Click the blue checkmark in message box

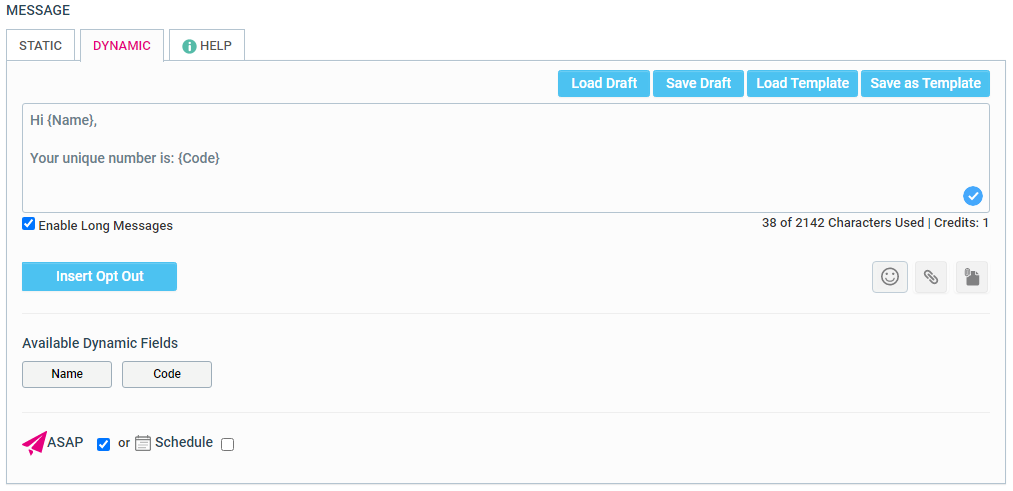pos(973,196)
